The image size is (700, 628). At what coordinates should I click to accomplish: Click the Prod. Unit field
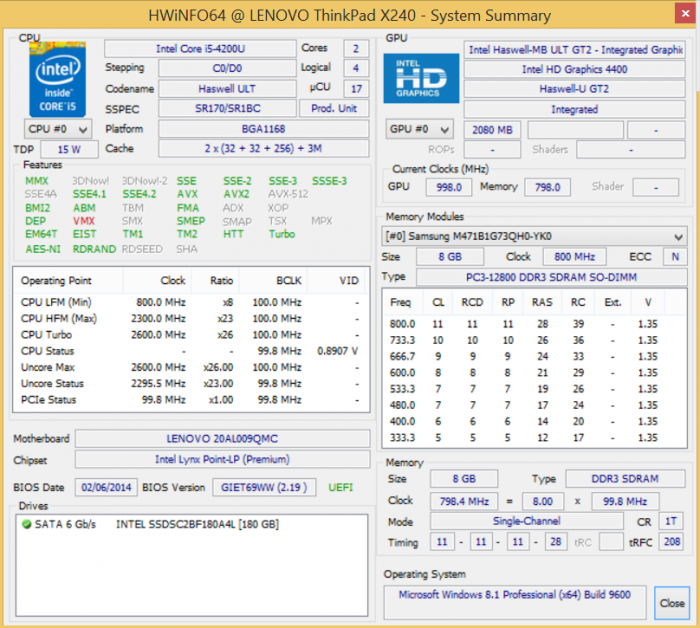(334, 108)
